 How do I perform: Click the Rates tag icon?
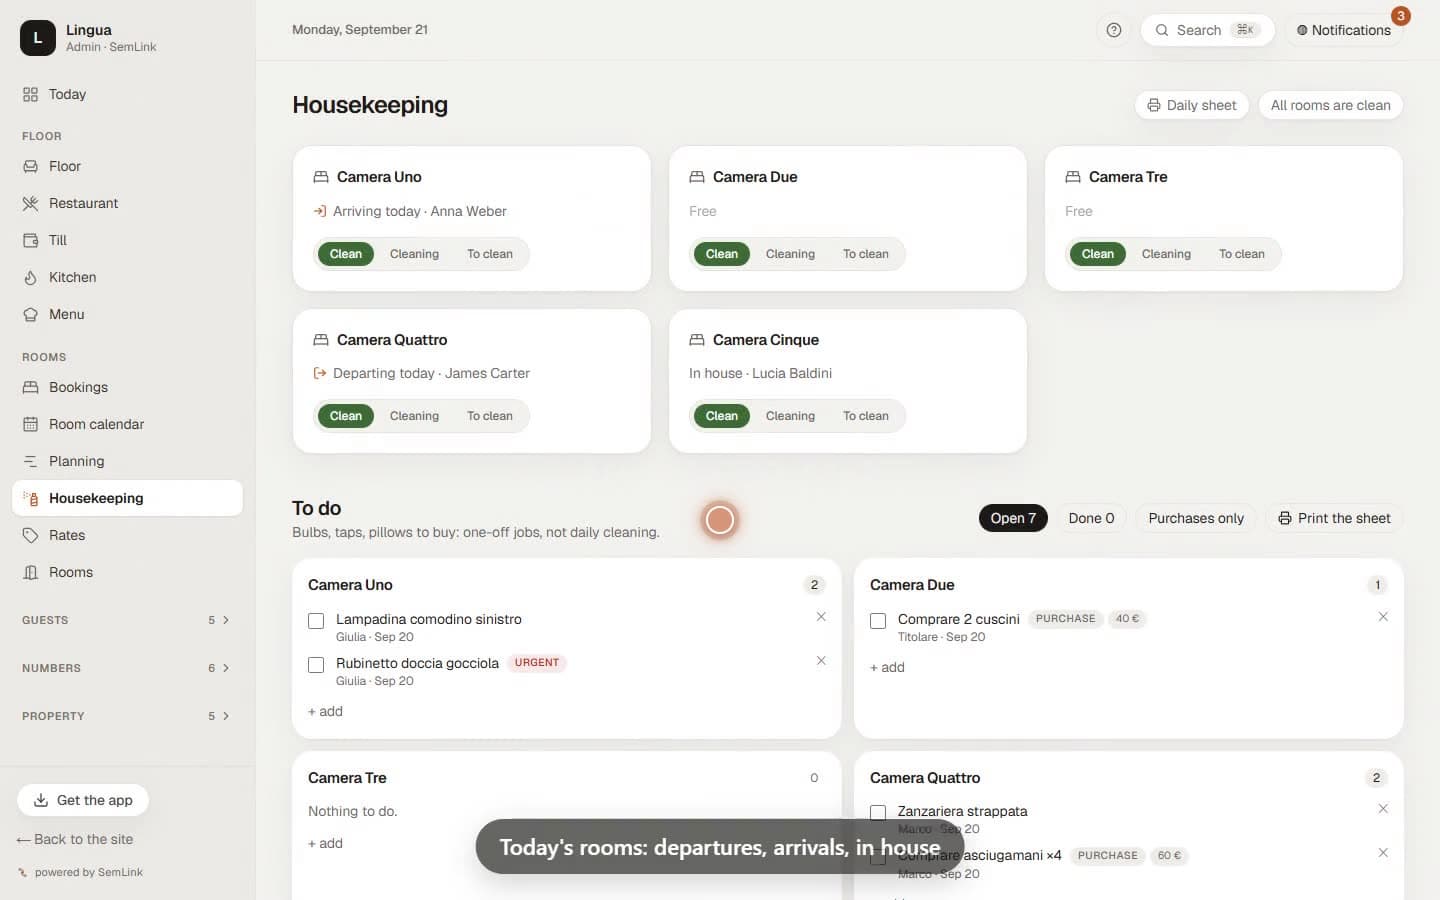click(31, 535)
